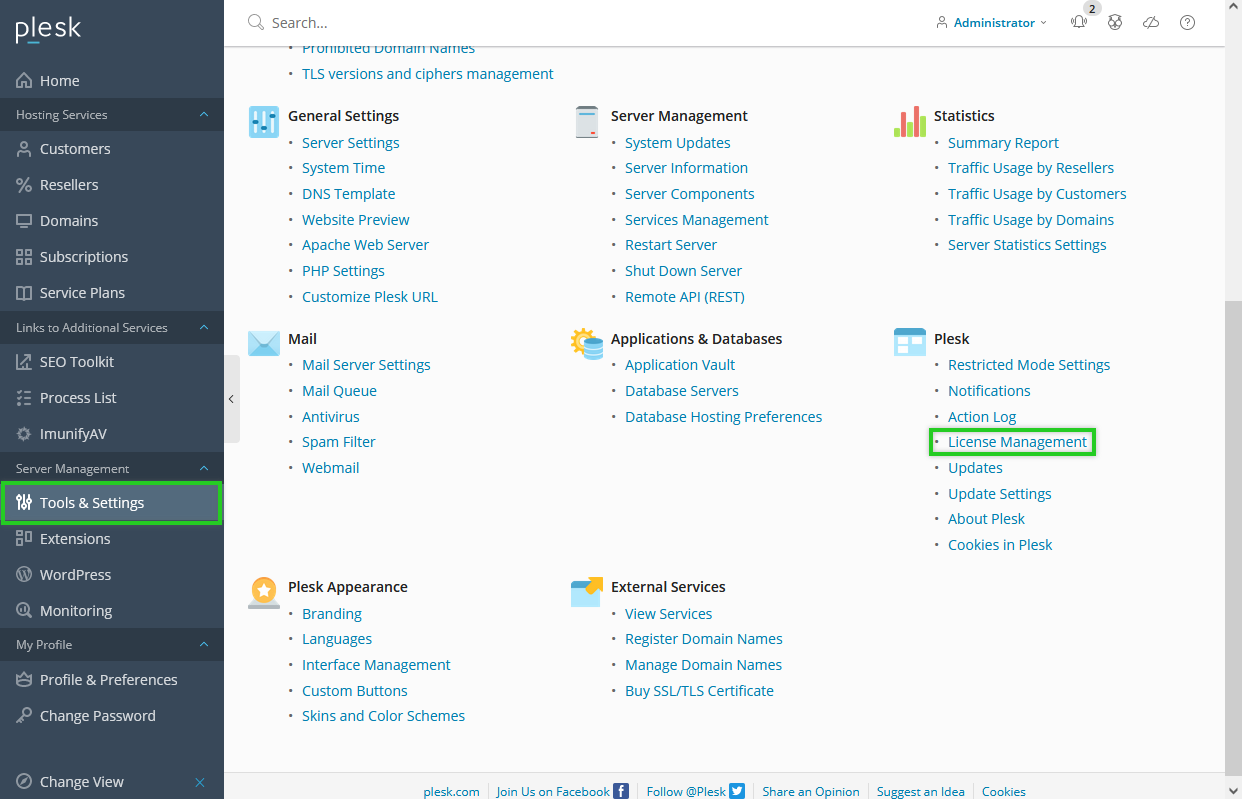Open Extensions in the sidebar
The image size is (1242, 799).
click(75, 539)
